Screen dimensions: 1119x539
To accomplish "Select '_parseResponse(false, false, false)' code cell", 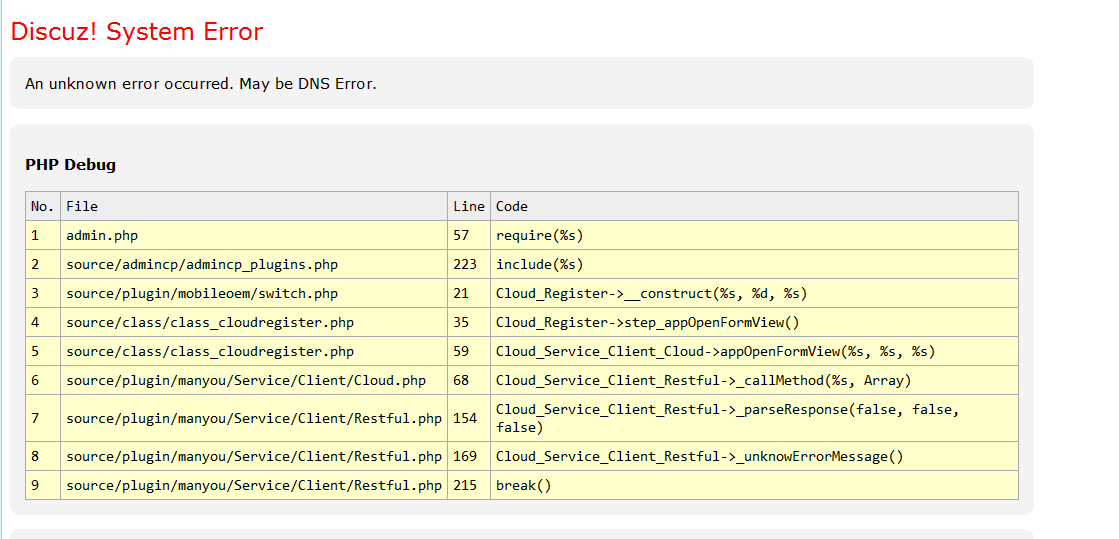I will coord(754,418).
